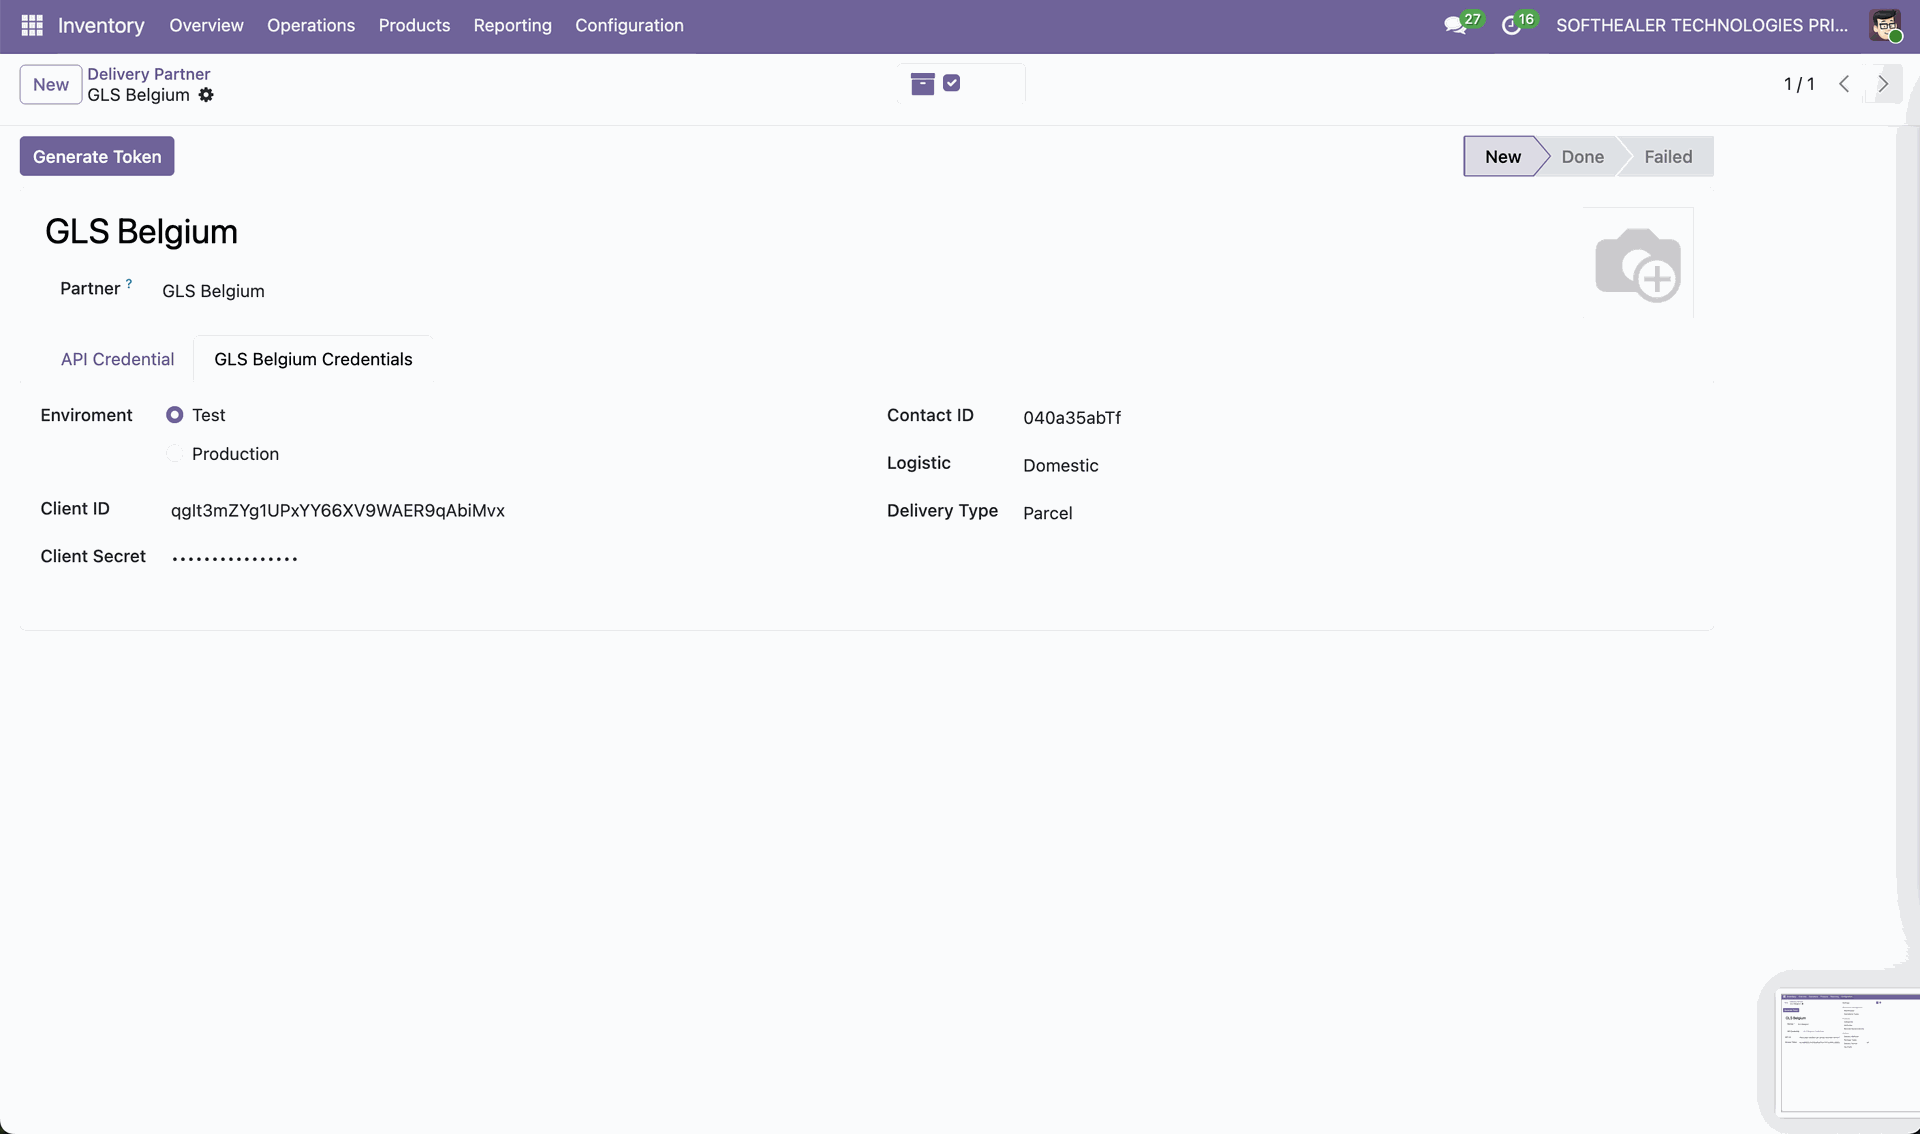
Task: Open the activities clock icon with badge 16
Action: [1512, 25]
